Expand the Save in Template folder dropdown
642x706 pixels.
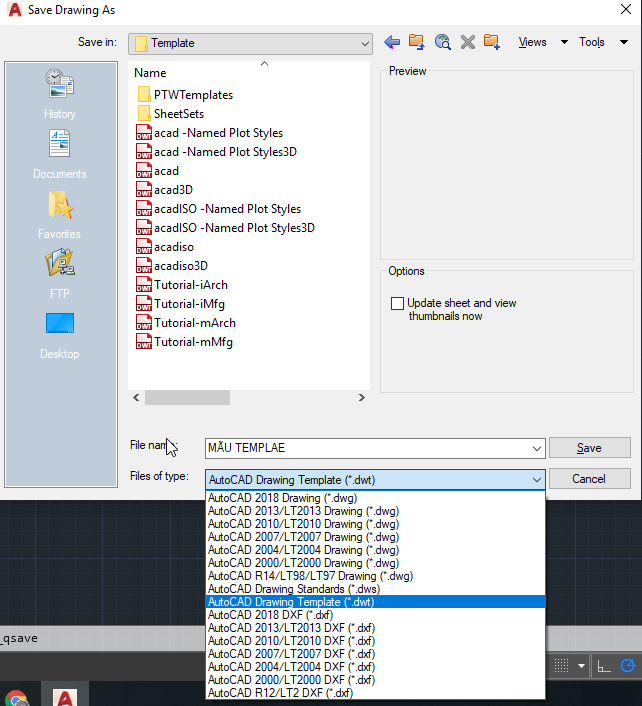click(365, 44)
